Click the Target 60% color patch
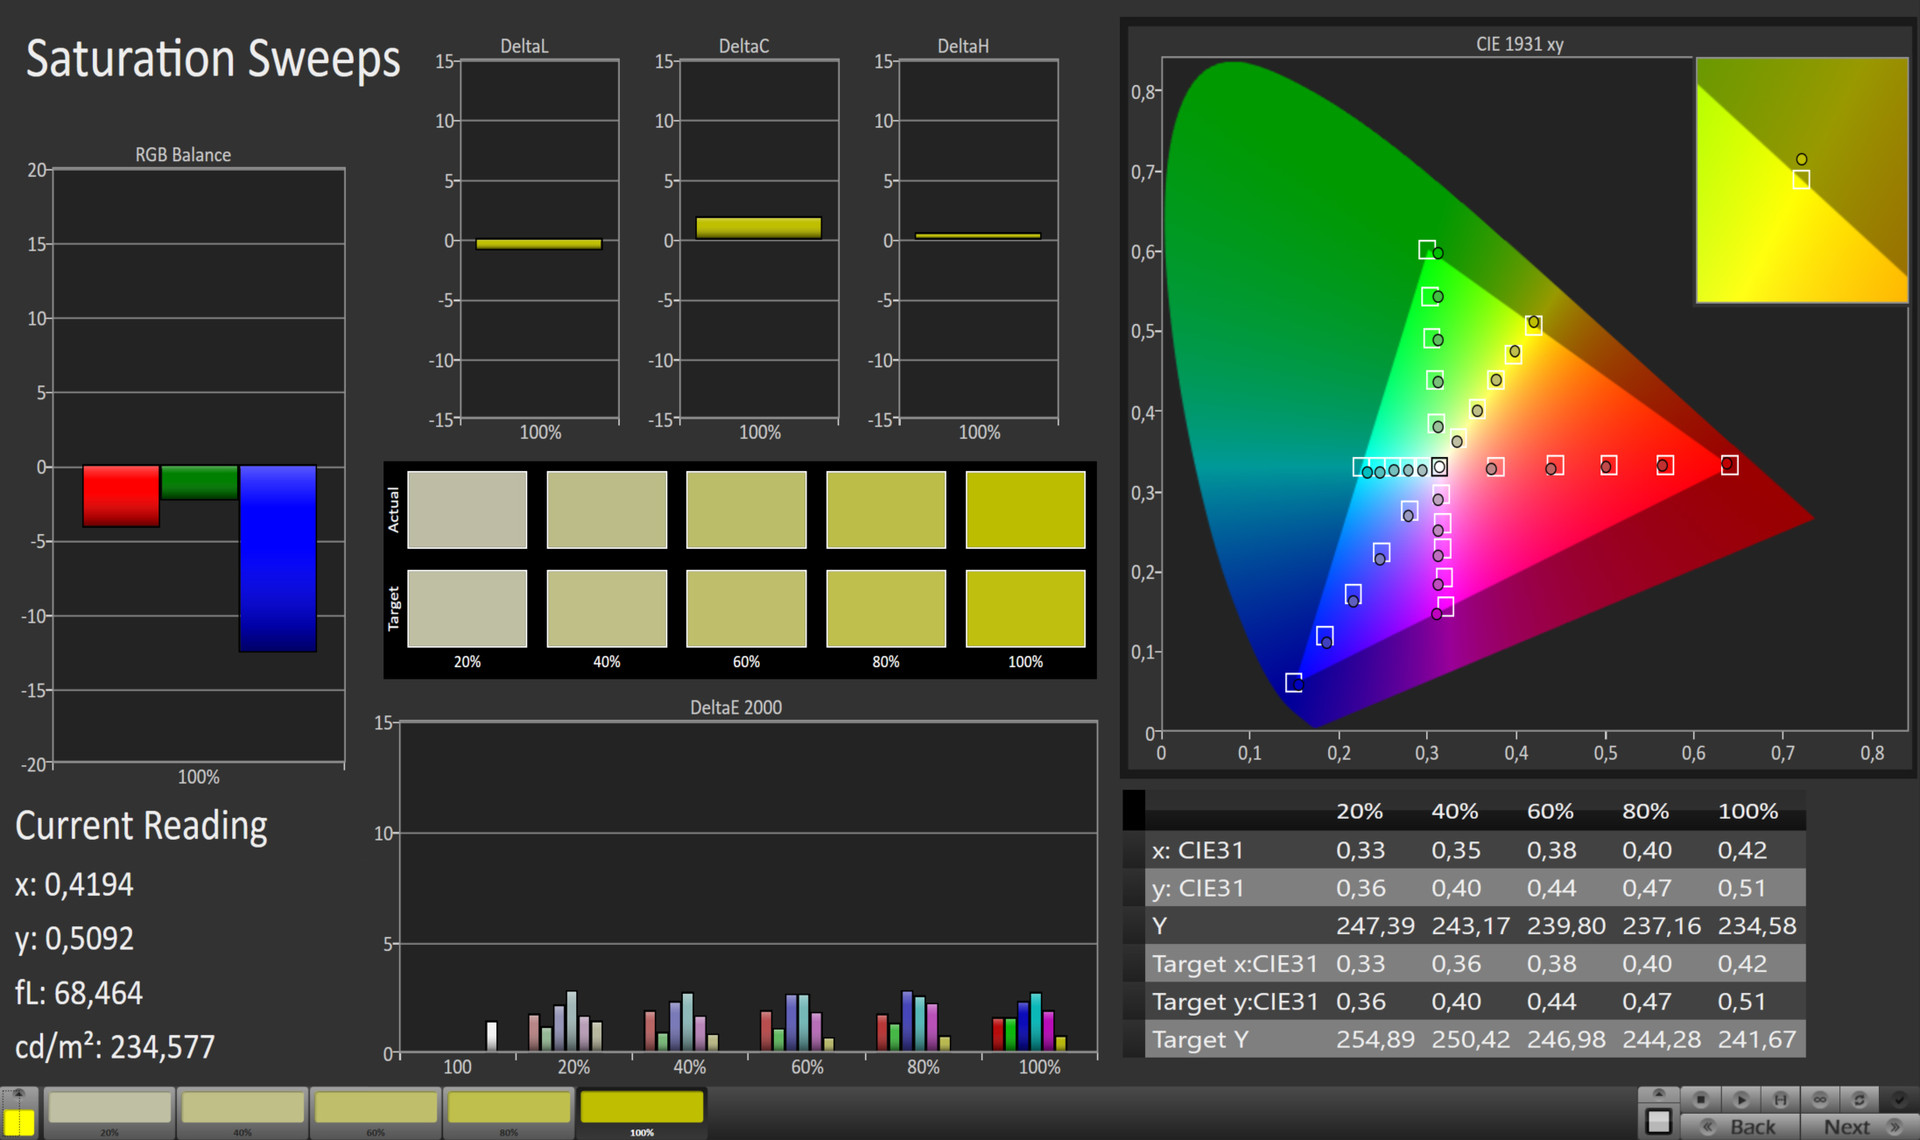The height and width of the screenshot is (1140, 1920). coord(746,608)
